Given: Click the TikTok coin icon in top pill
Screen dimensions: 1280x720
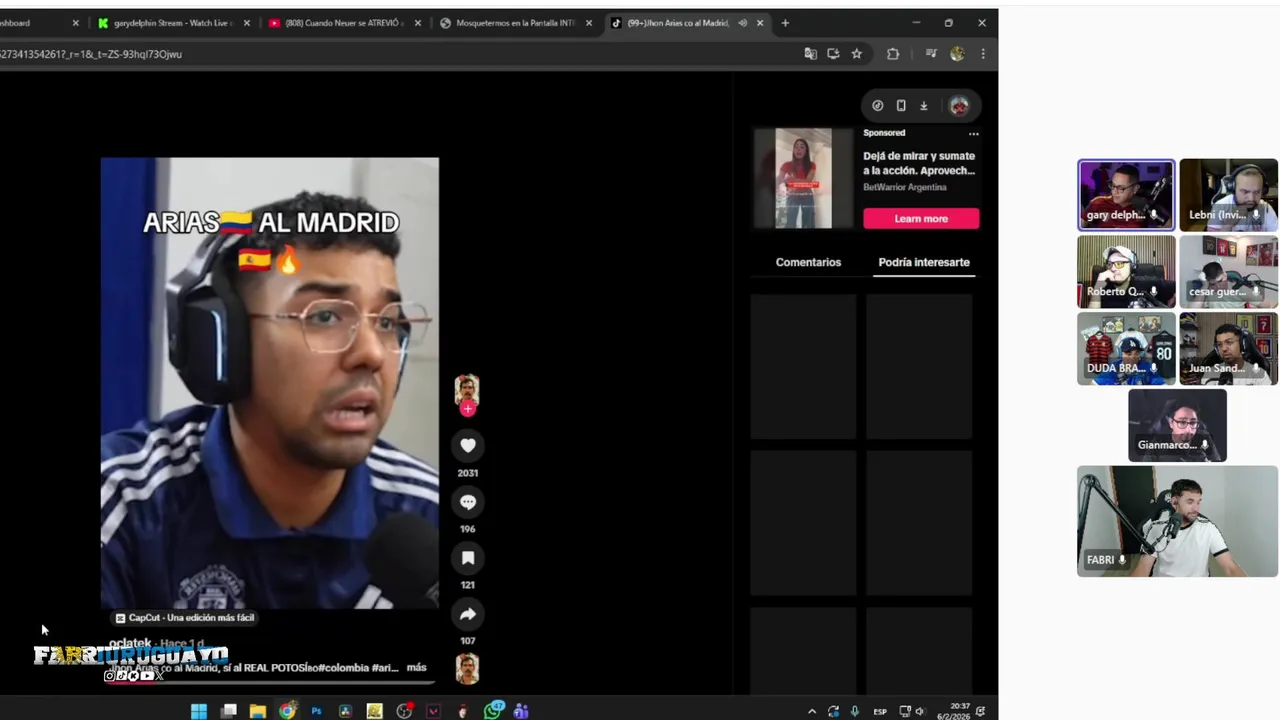Looking at the screenshot, I should (877, 105).
